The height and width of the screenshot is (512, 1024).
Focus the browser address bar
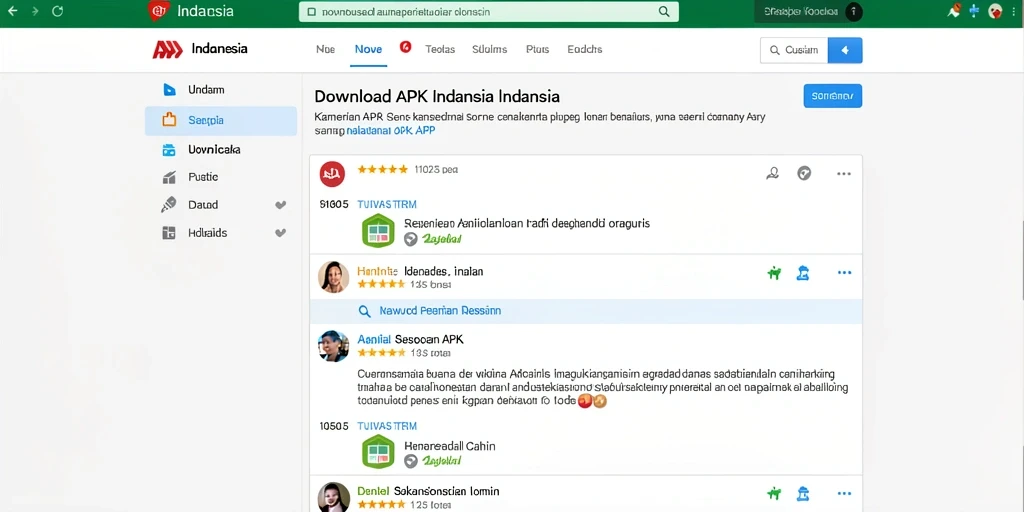pos(488,12)
